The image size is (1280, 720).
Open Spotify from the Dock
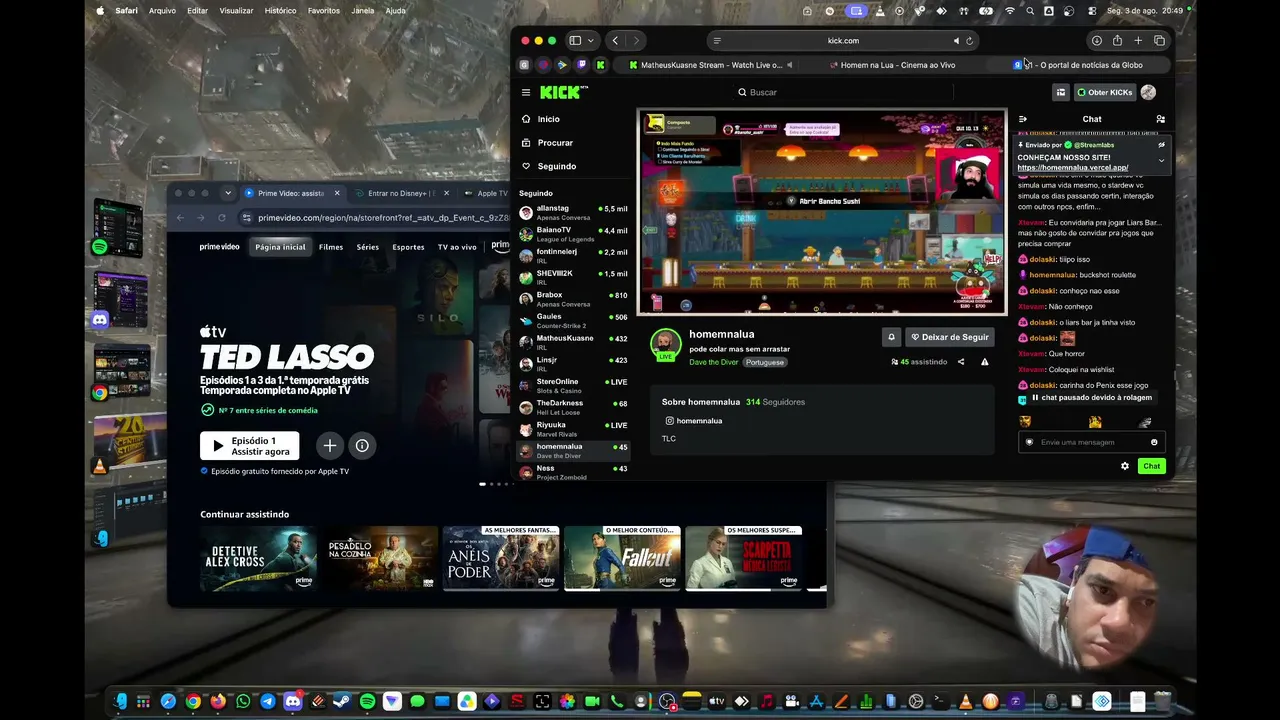pyautogui.click(x=367, y=702)
